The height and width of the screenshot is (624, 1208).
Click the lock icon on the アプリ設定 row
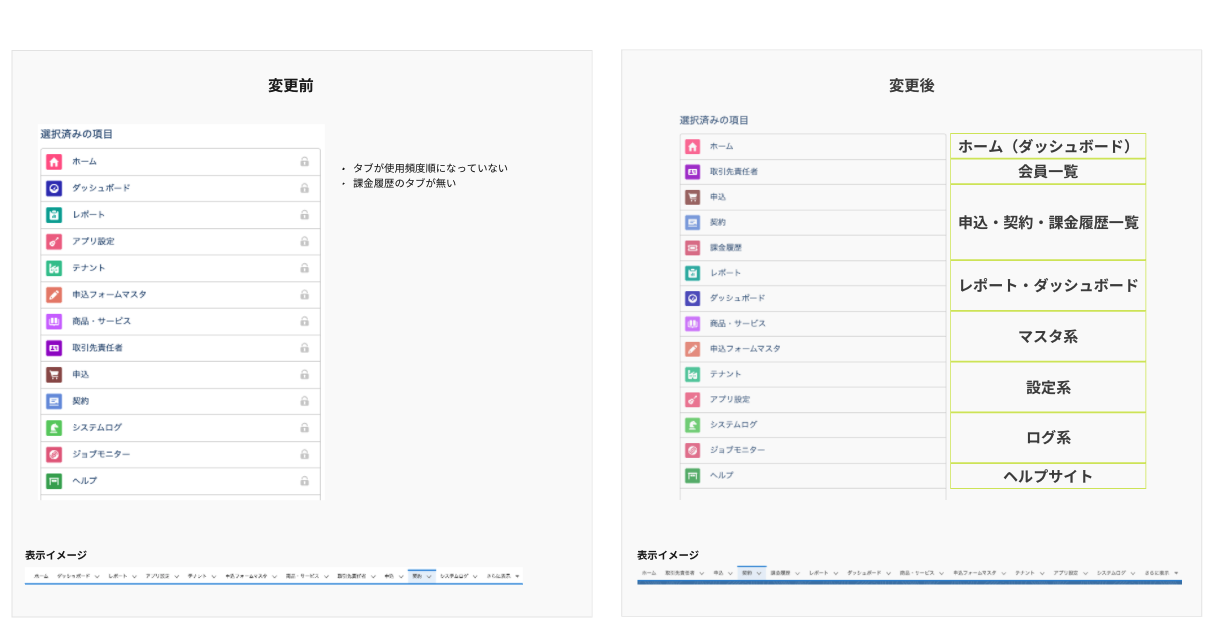304,241
